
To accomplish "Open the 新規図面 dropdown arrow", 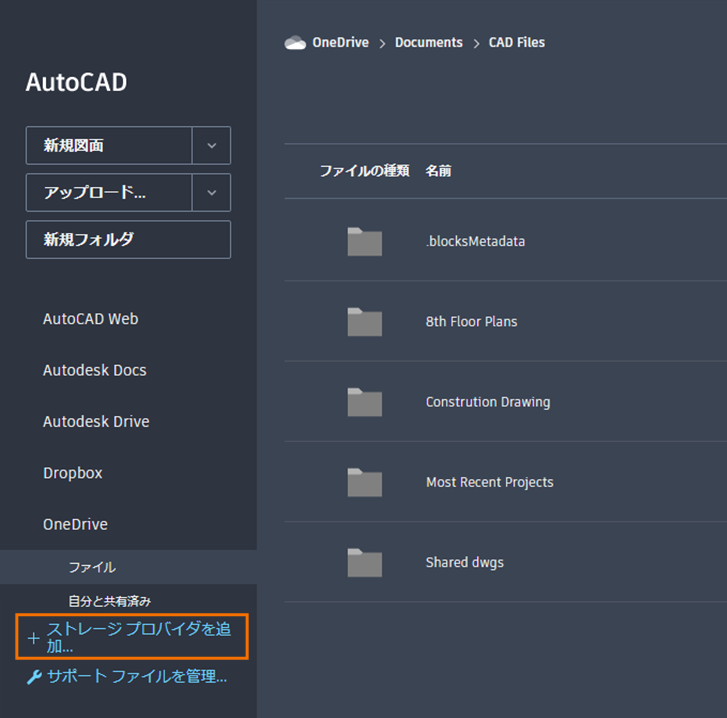I will 211,146.
